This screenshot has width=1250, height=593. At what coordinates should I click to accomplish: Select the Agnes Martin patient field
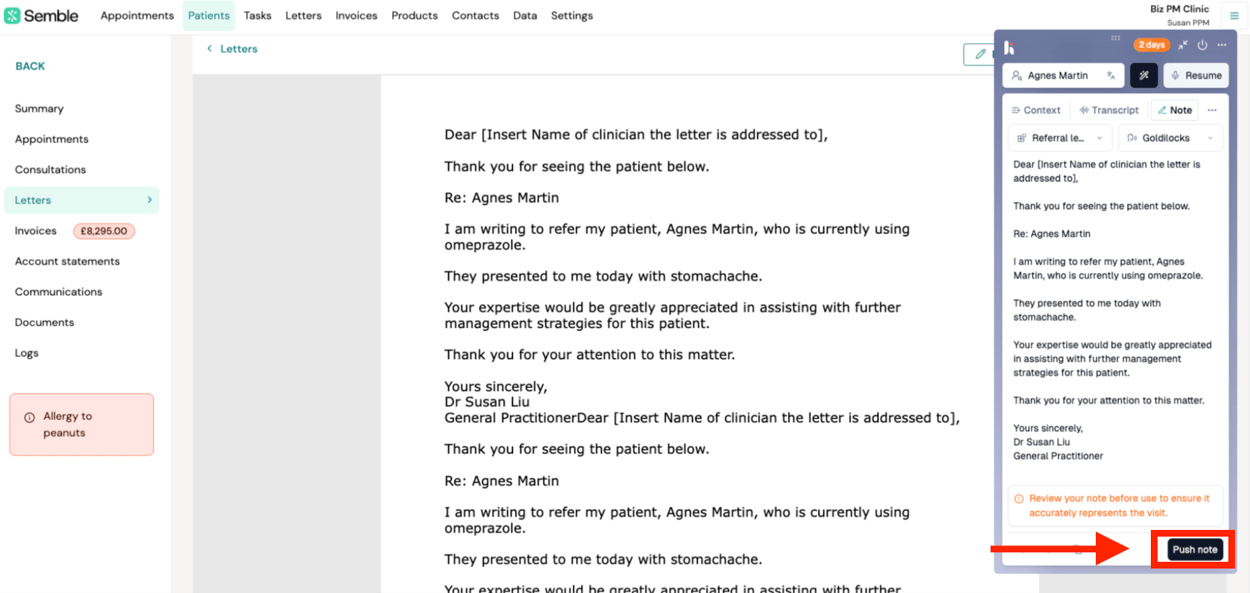click(1064, 75)
